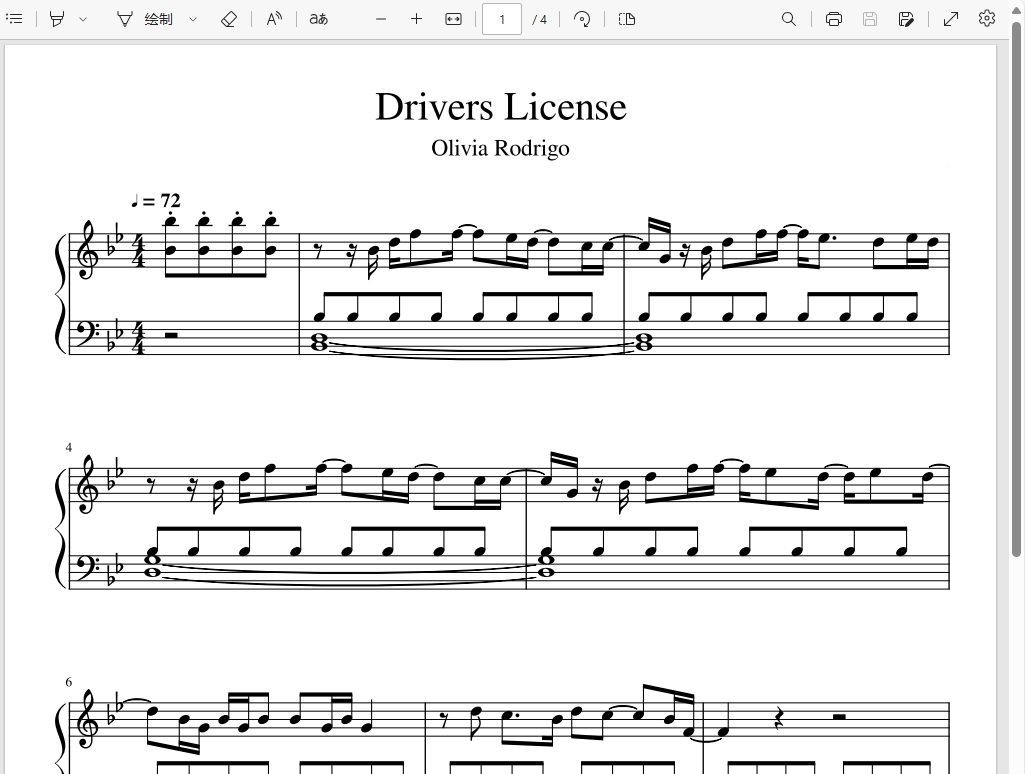Select the eraser tool
The height and width of the screenshot is (774, 1025).
[228, 19]
